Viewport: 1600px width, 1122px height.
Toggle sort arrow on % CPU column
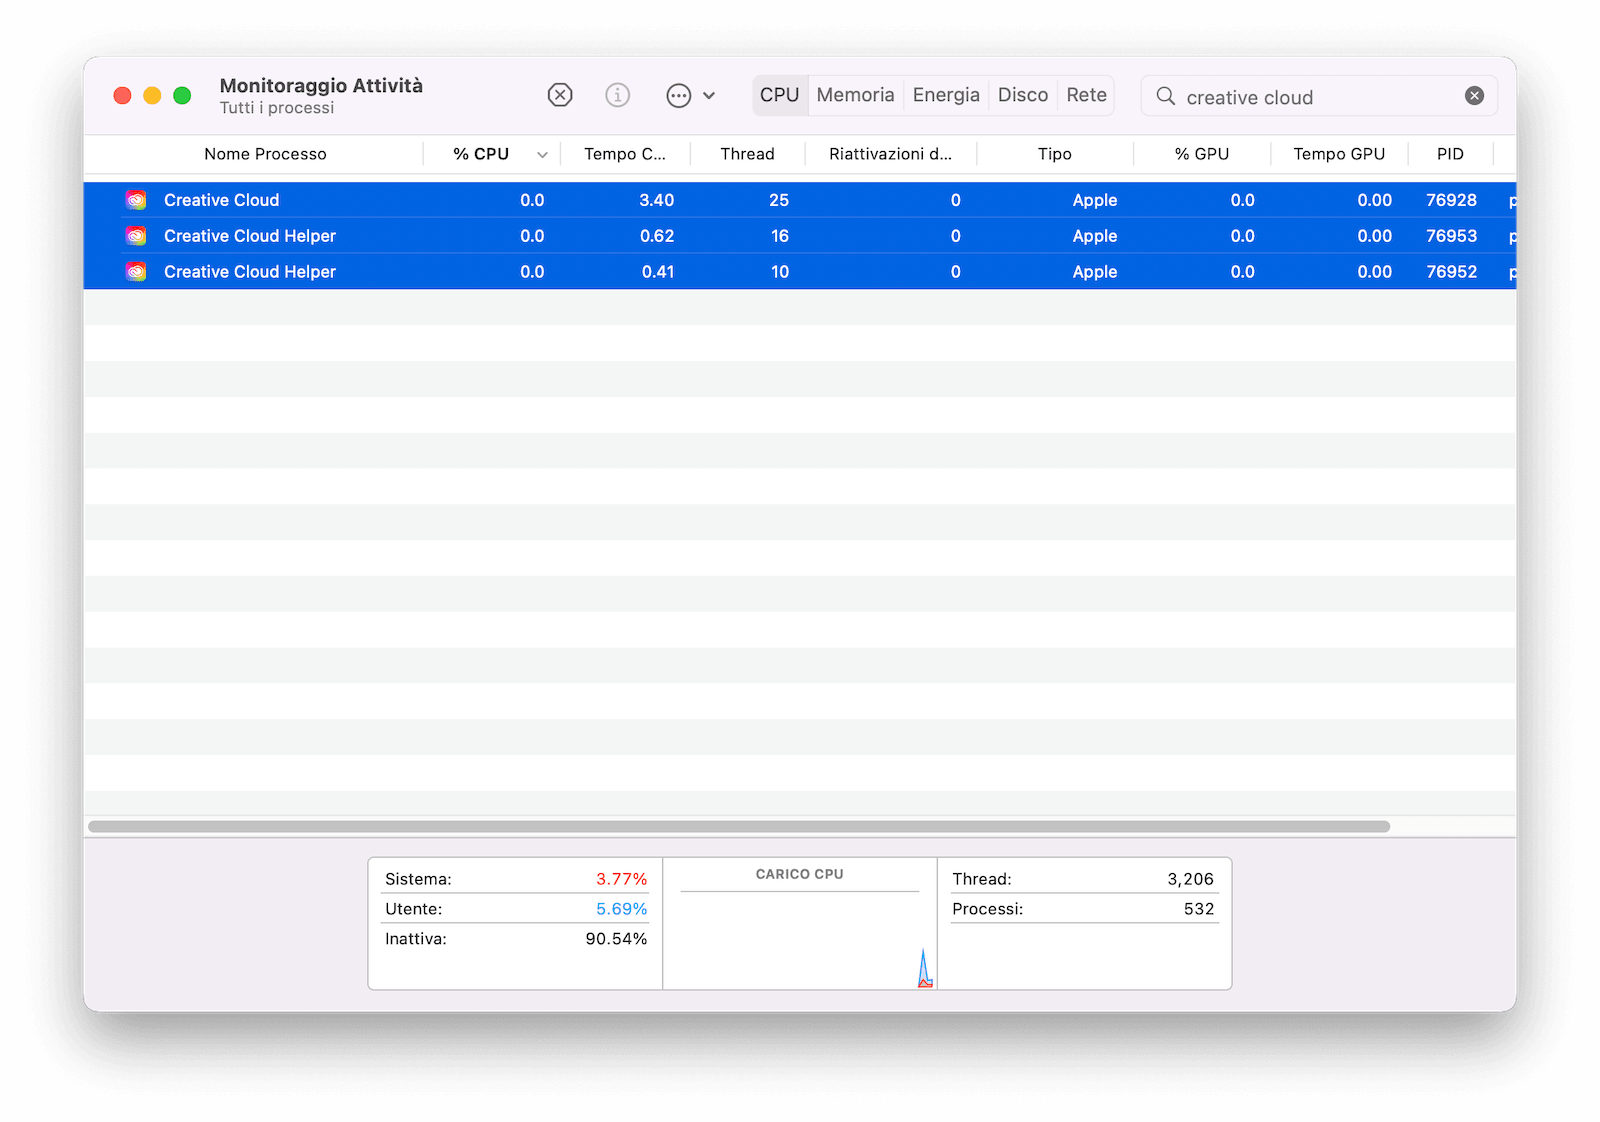(x=542, y=155)
